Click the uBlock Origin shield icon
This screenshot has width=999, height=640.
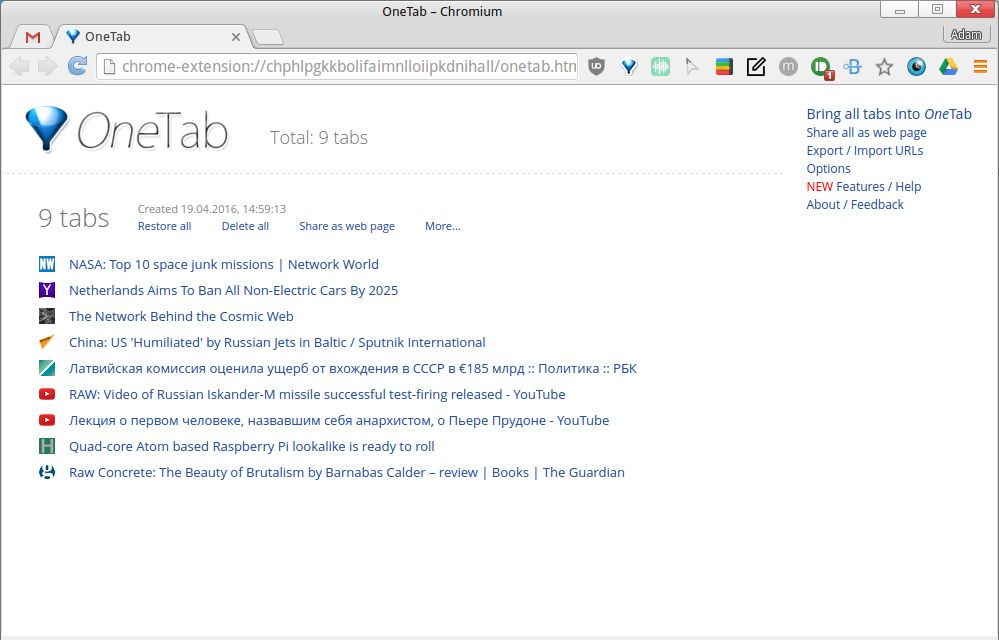pos(596,66)
